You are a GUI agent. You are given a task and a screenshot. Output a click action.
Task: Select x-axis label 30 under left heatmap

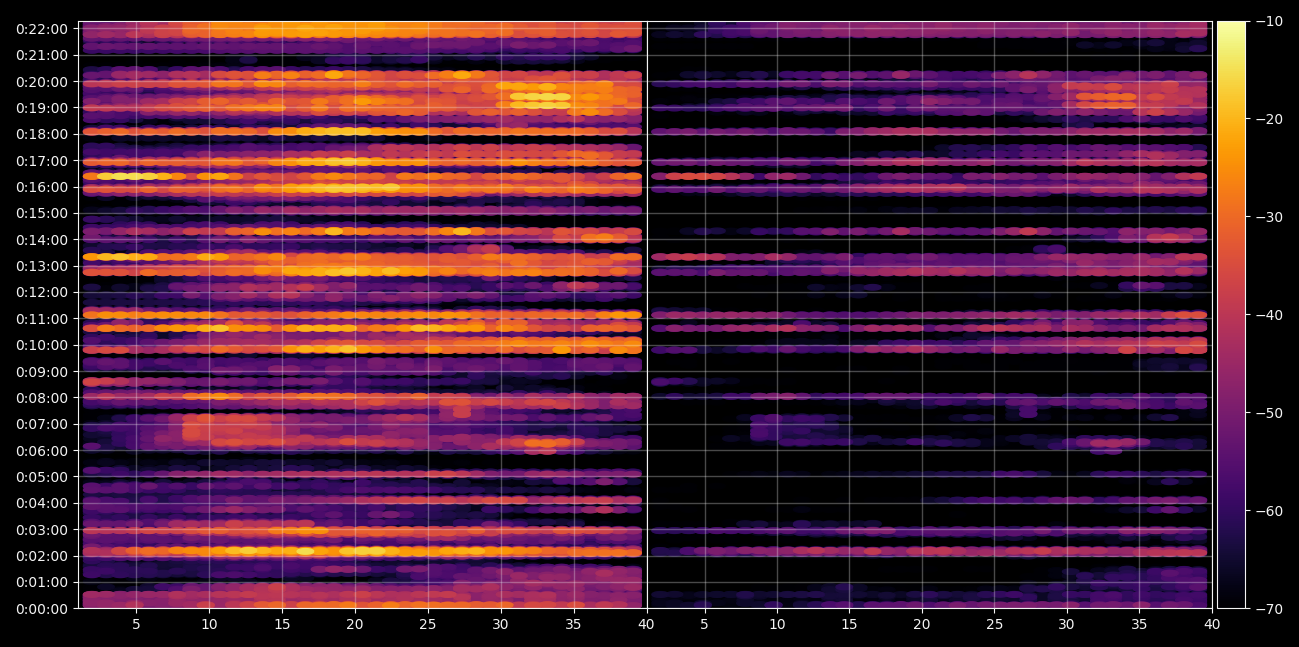[500, 624]
